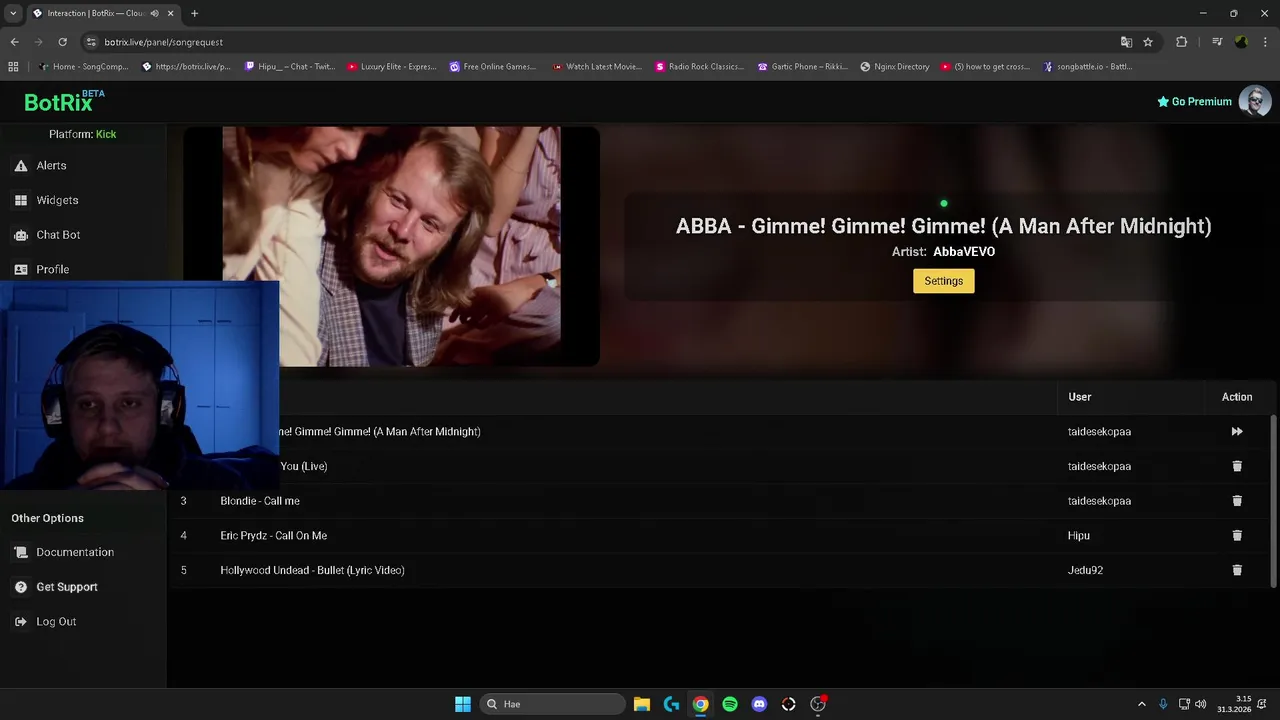Delete the You (Live) song request
The height and width of the screenshot is (720, 1280).
click(x=1237, y=466)
